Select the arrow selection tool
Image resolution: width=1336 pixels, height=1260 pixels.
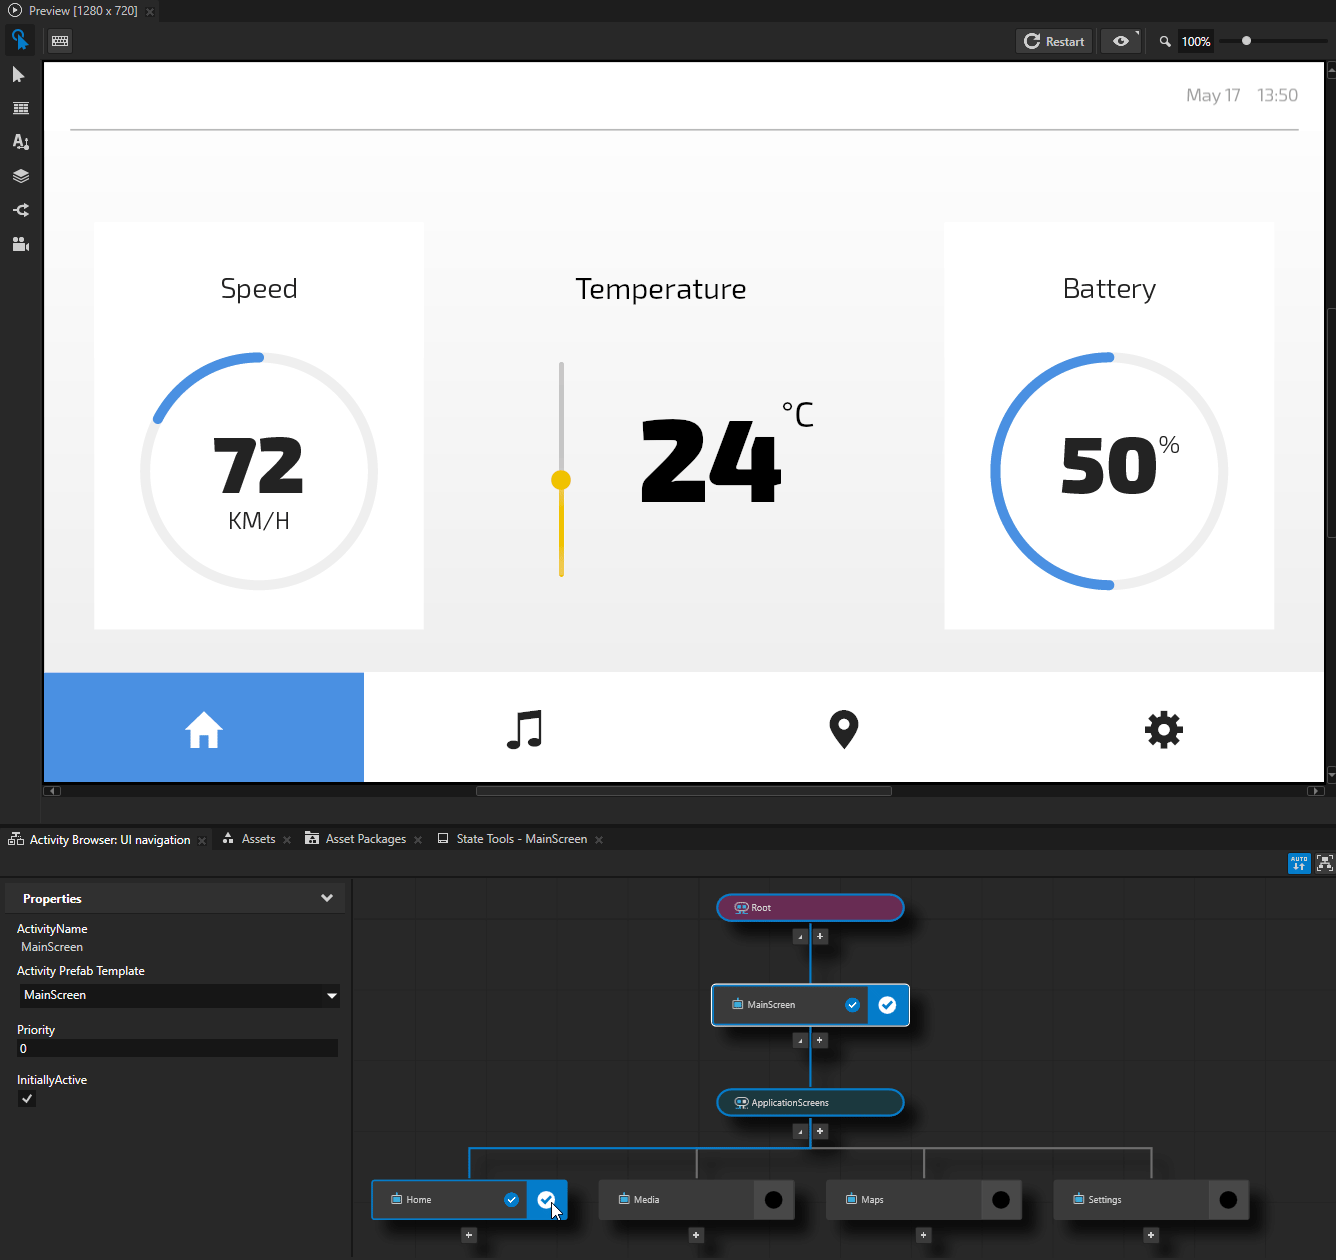pyautogui.click(x=20, y=74)
